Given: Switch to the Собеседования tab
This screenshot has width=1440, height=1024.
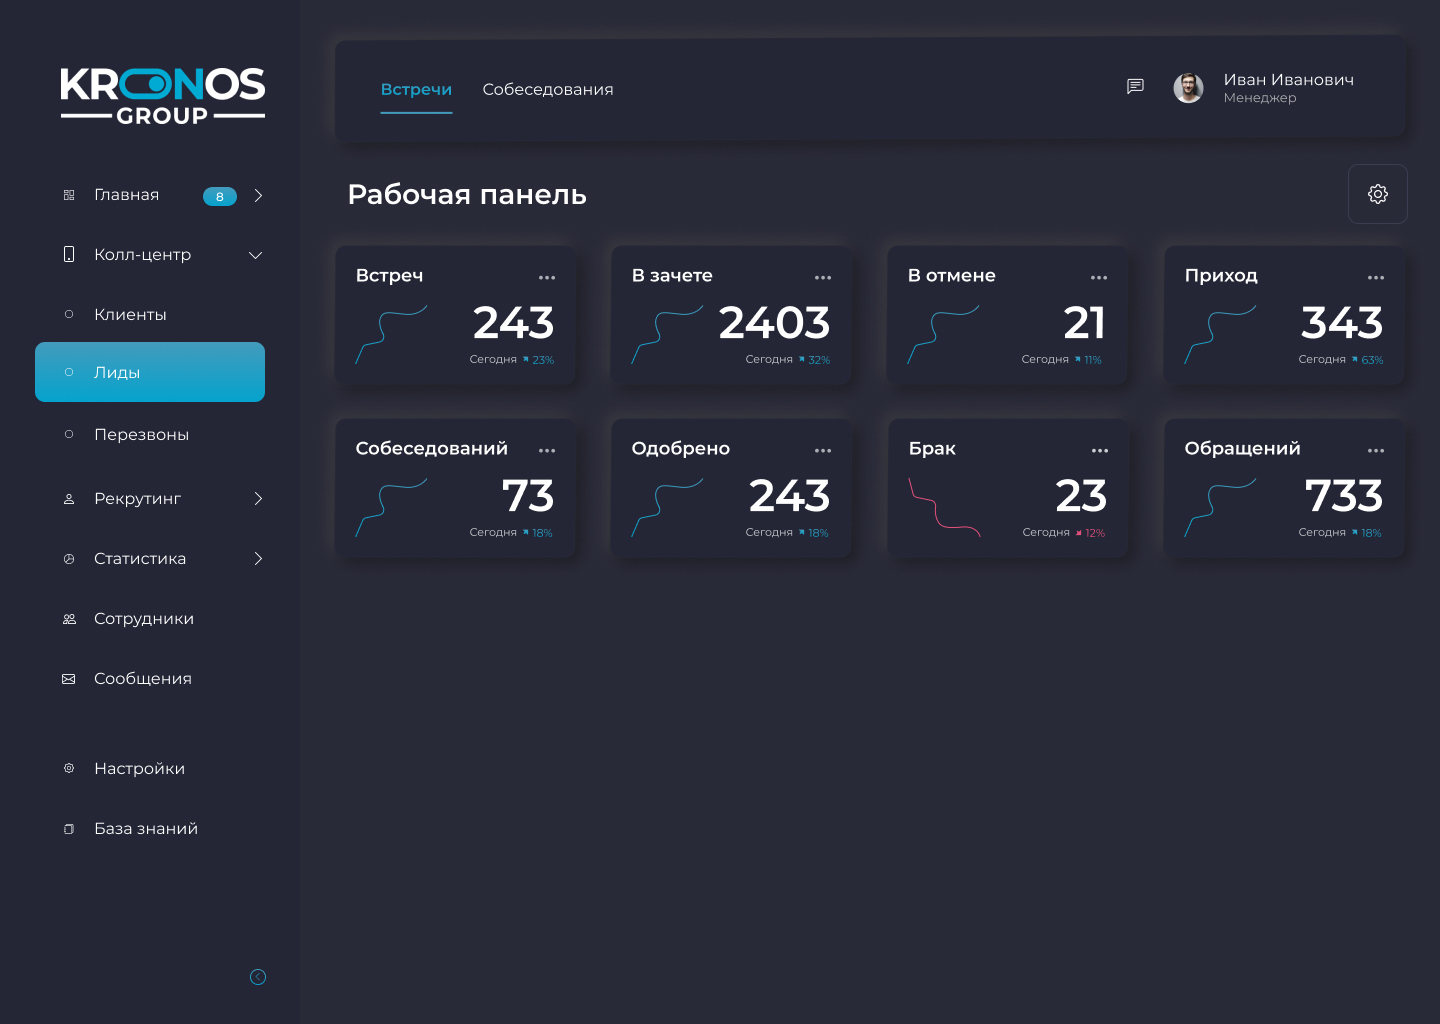Looking at the screenshot, I should coord(548,89).
